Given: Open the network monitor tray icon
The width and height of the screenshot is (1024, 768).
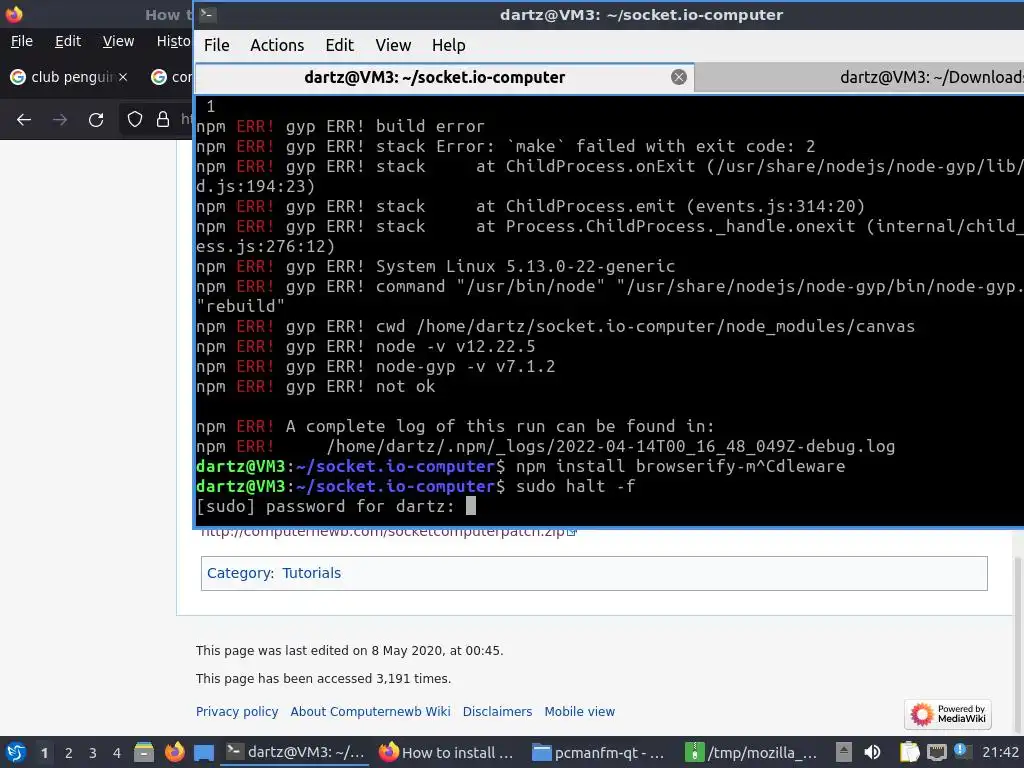Looking at the screenshot, I should [936, 752].
